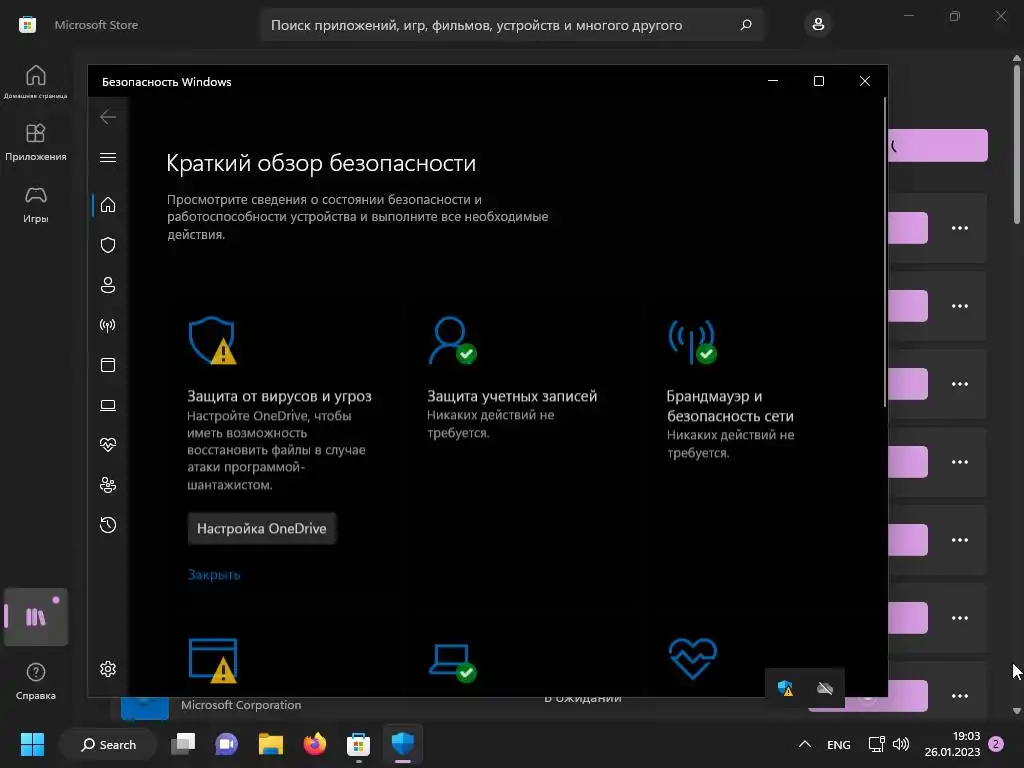Click the device security laptop tile icon
The height and width of the screenshot is (768, 1024).
coord(453,662)
